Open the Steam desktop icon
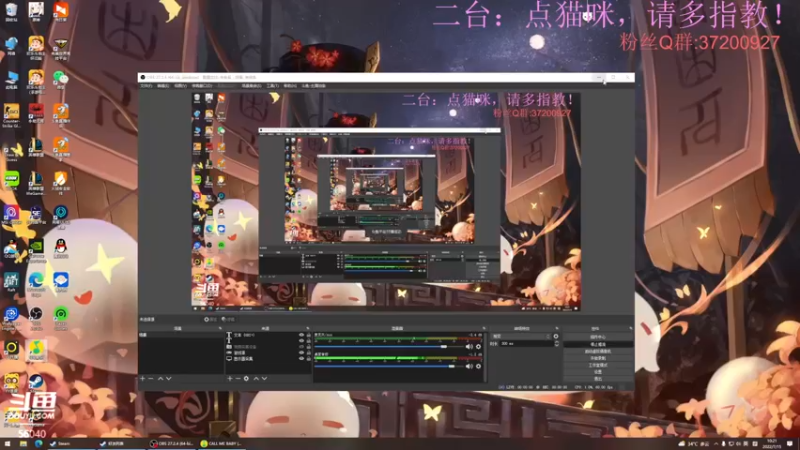This screenshot has height=450, width=800. tap(36, 383)
